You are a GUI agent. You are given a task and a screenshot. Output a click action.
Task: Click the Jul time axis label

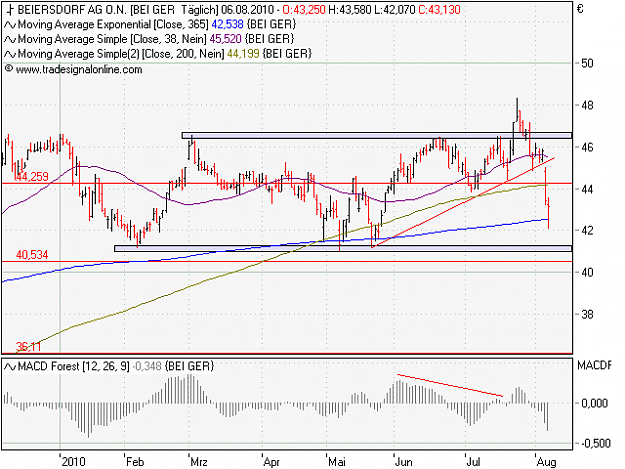pyautogui.click(x=473, y=462)
